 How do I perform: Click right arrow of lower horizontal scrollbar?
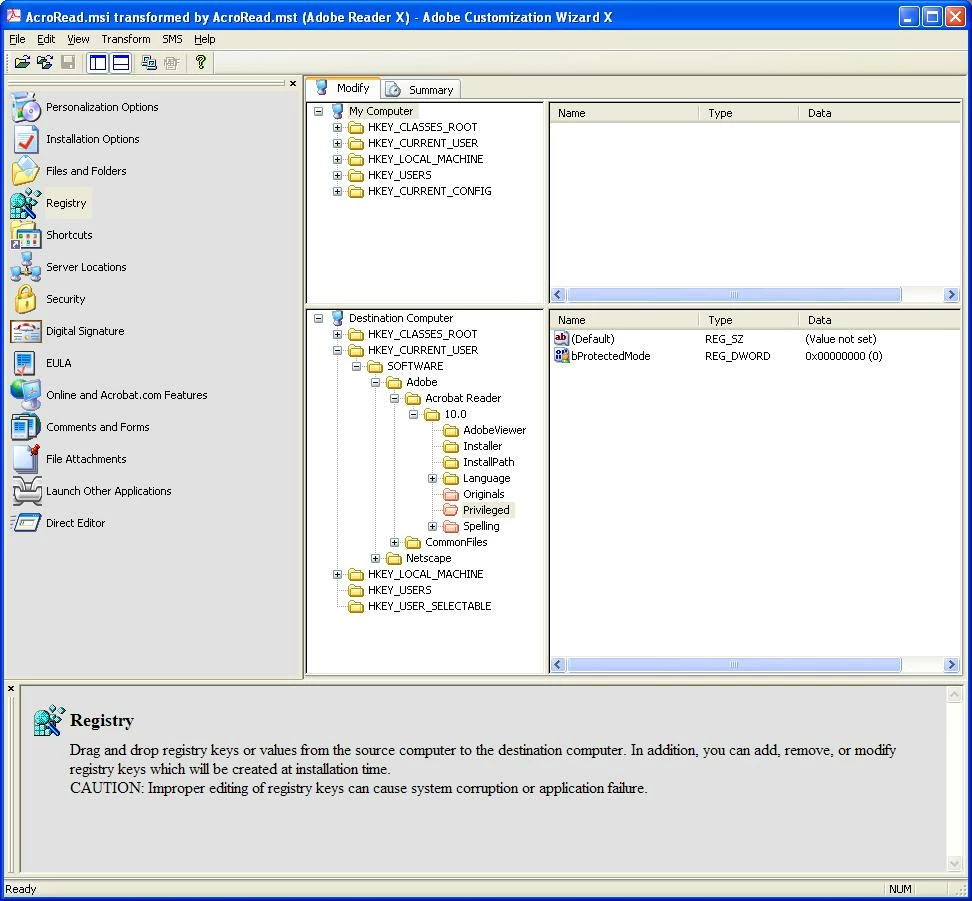(x=952, y=665)
